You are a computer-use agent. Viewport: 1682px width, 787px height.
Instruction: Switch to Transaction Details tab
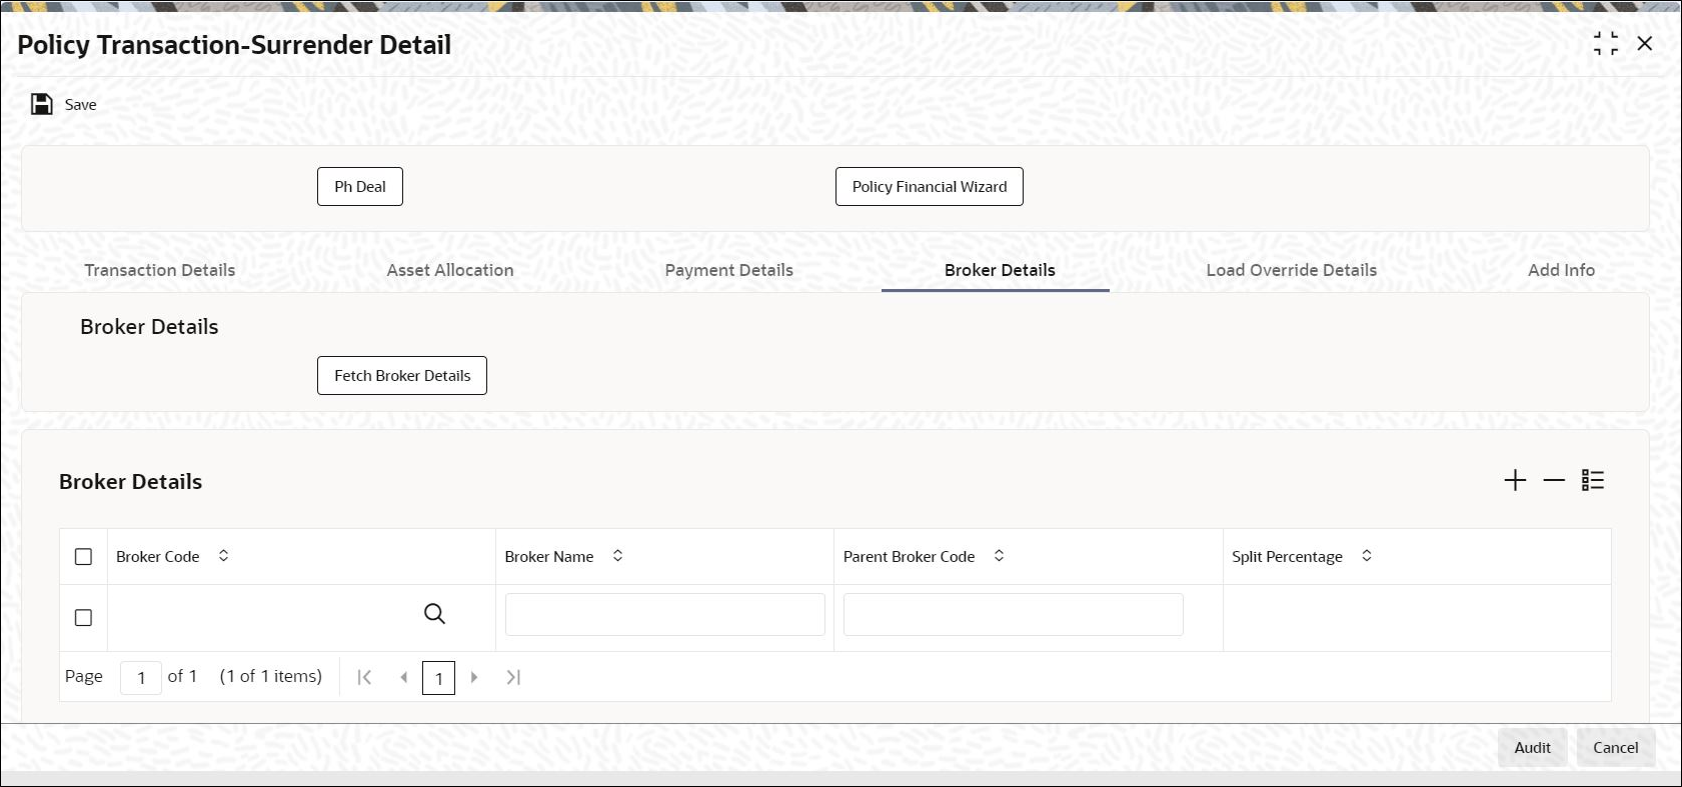160,270
